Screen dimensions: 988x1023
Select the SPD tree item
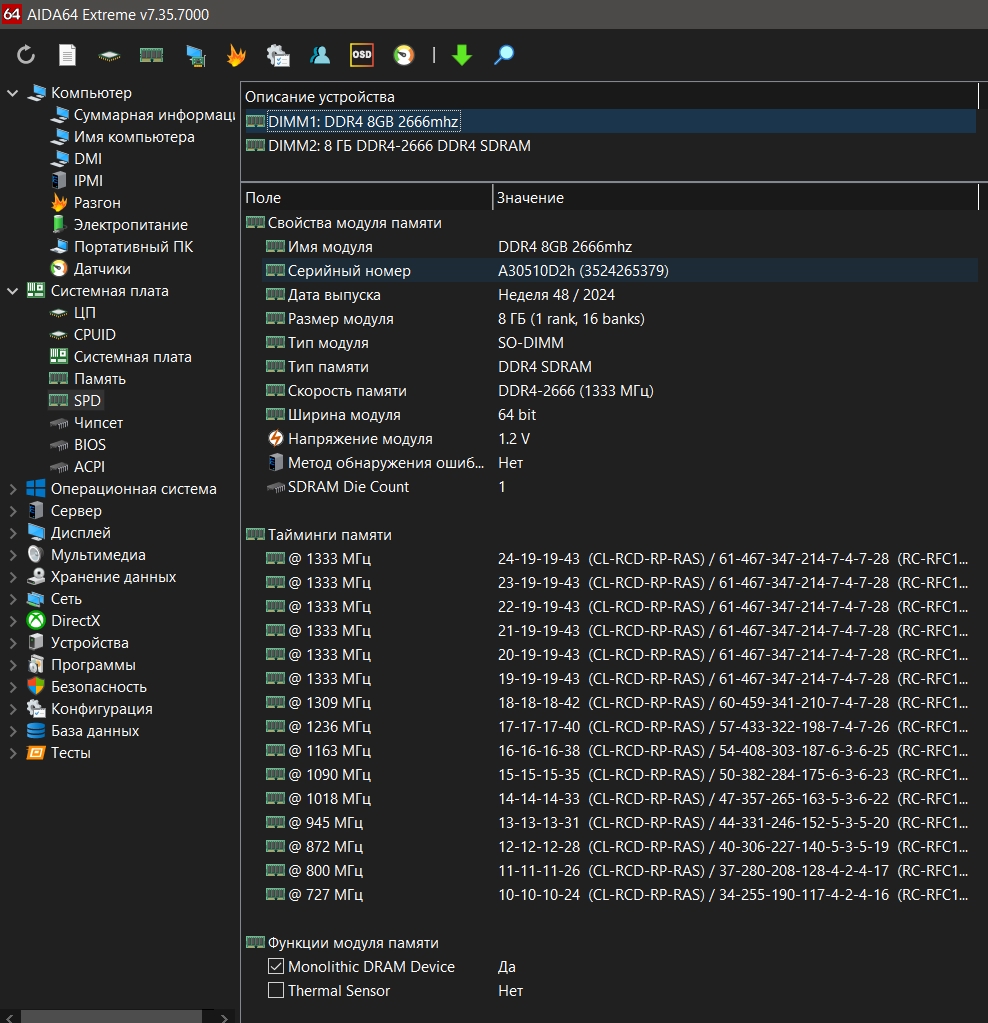click(87, 401)
